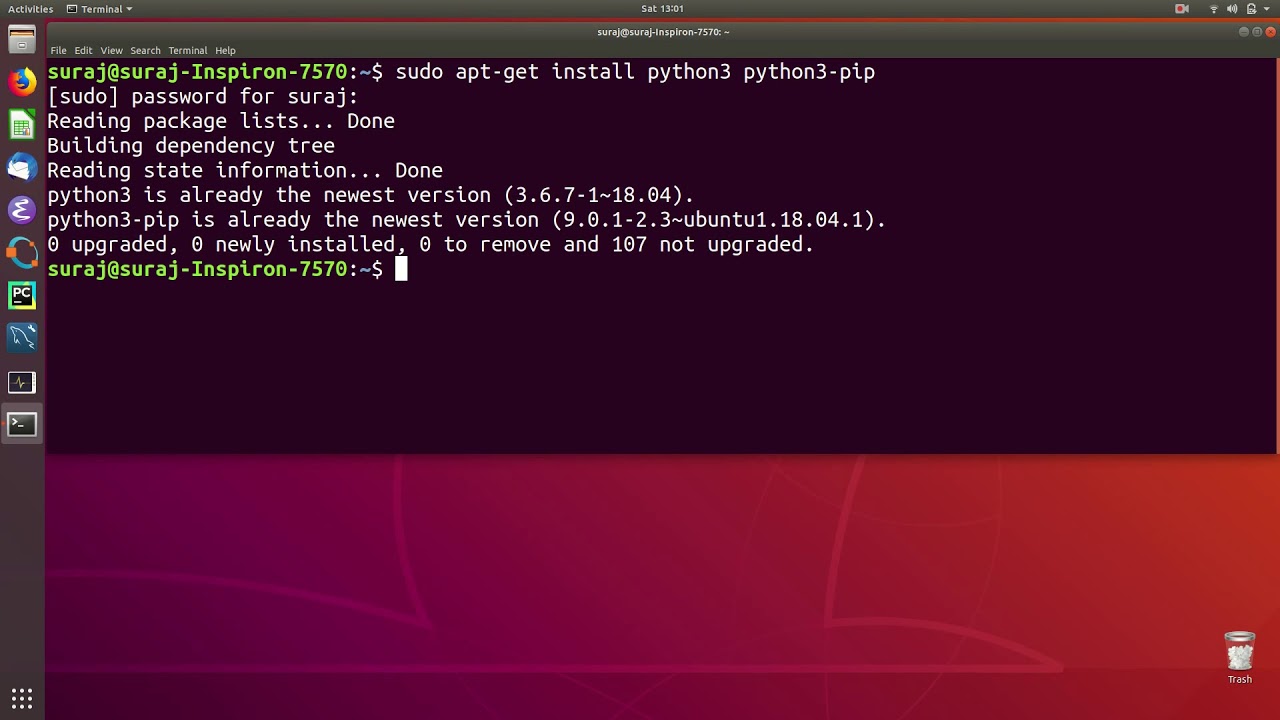Close the terminal window

pos(1271,32)
